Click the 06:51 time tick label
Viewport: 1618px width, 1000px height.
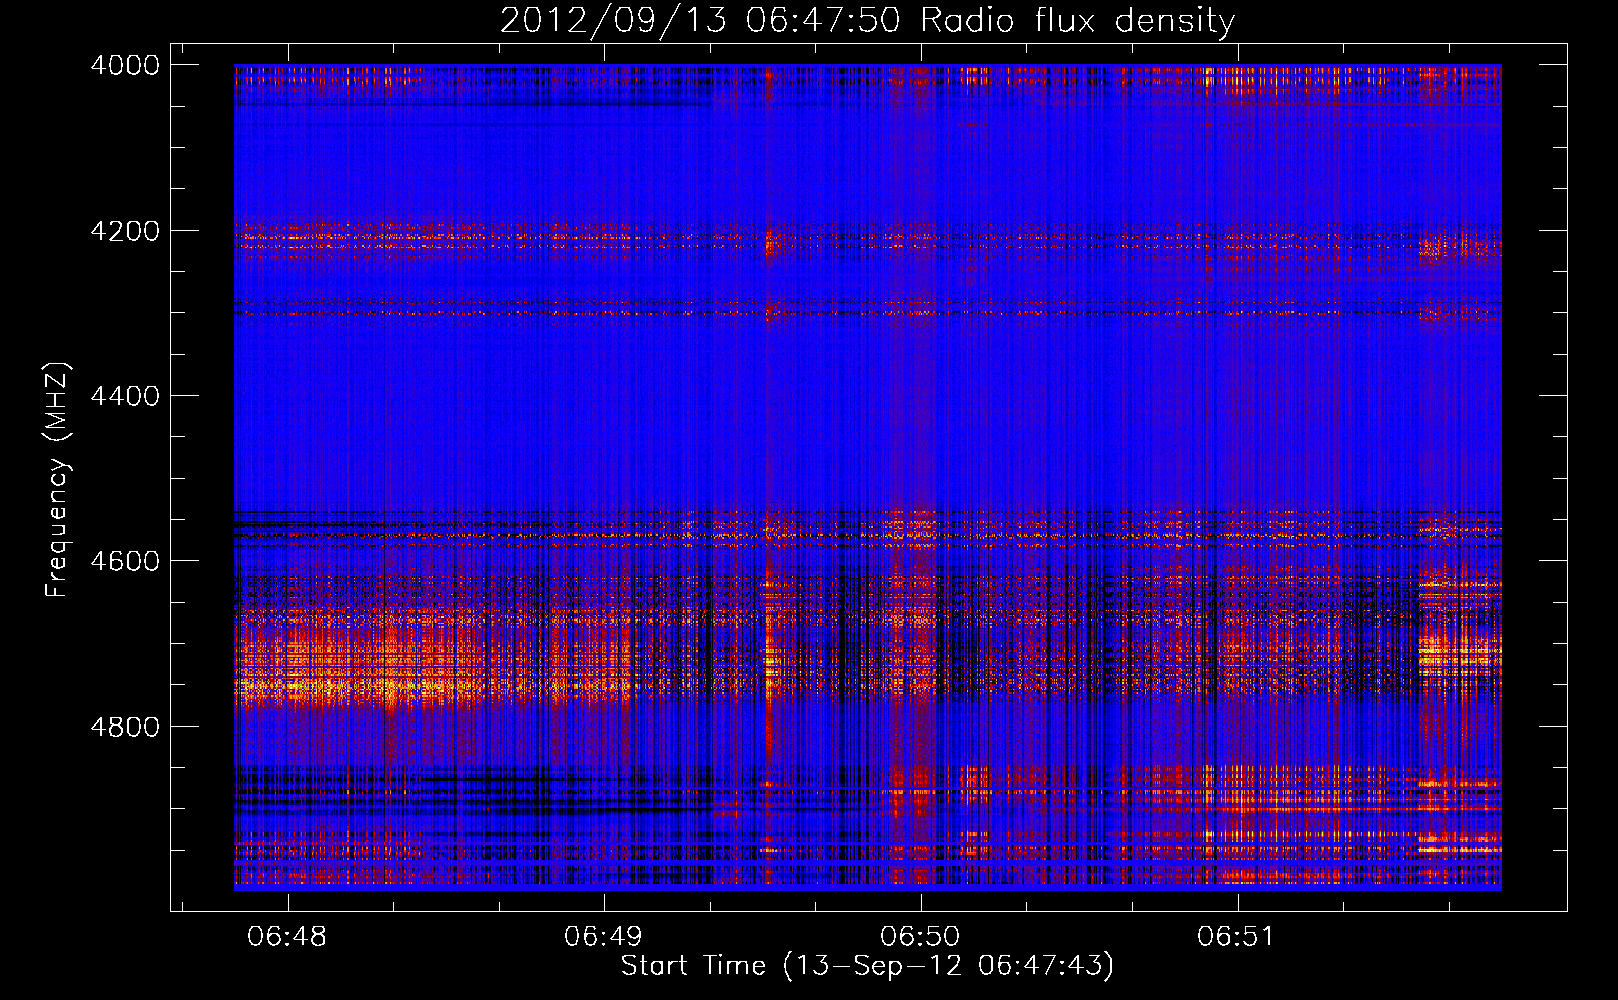coord(1237,936)
